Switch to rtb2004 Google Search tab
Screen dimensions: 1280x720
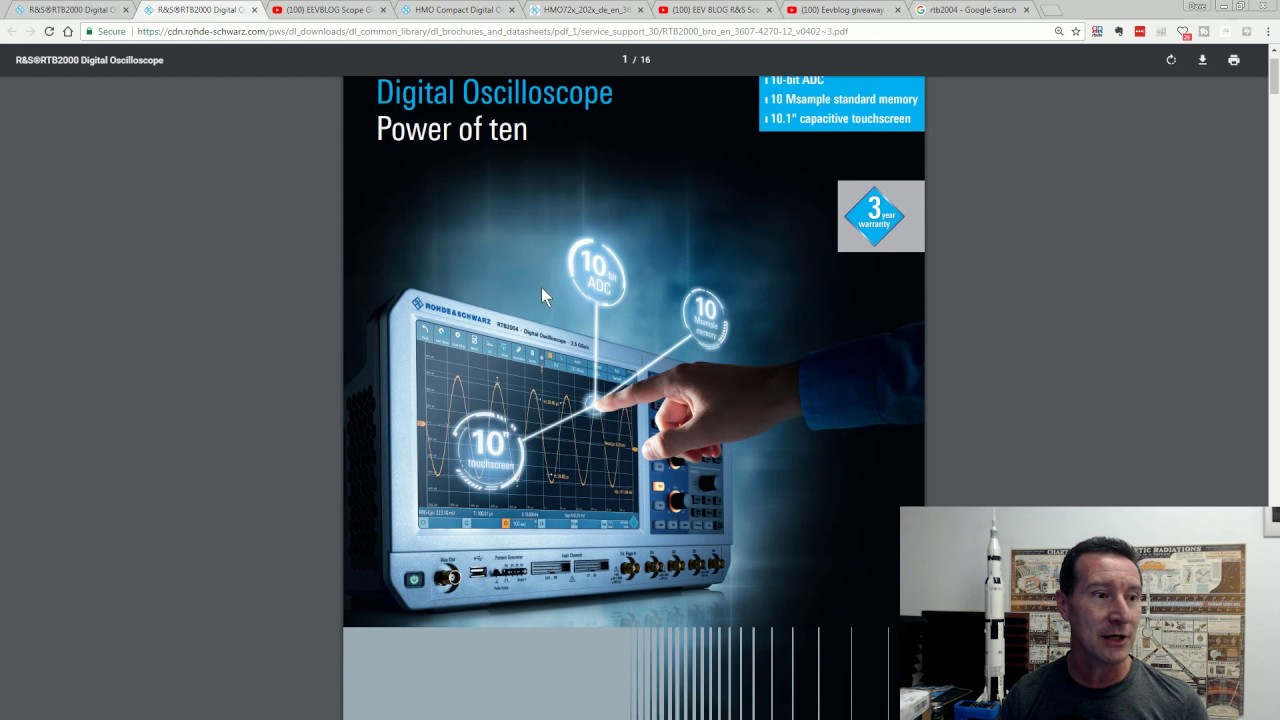pos(972,10)
